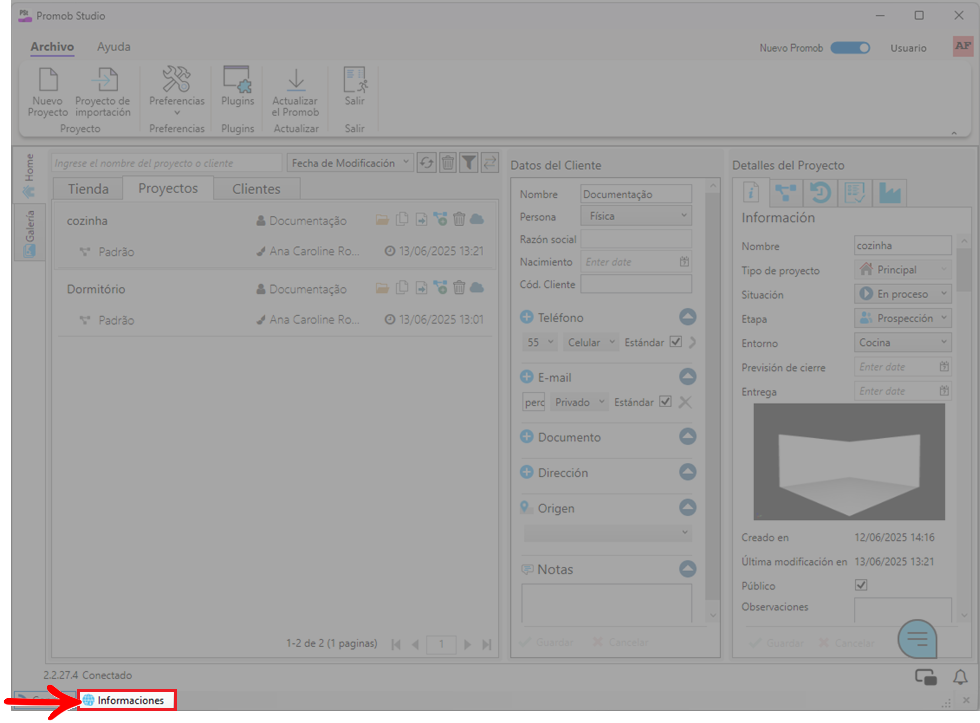Screen dimensions: 980x723
Task: Open the round chat menu button
Action: coord(917,639)
